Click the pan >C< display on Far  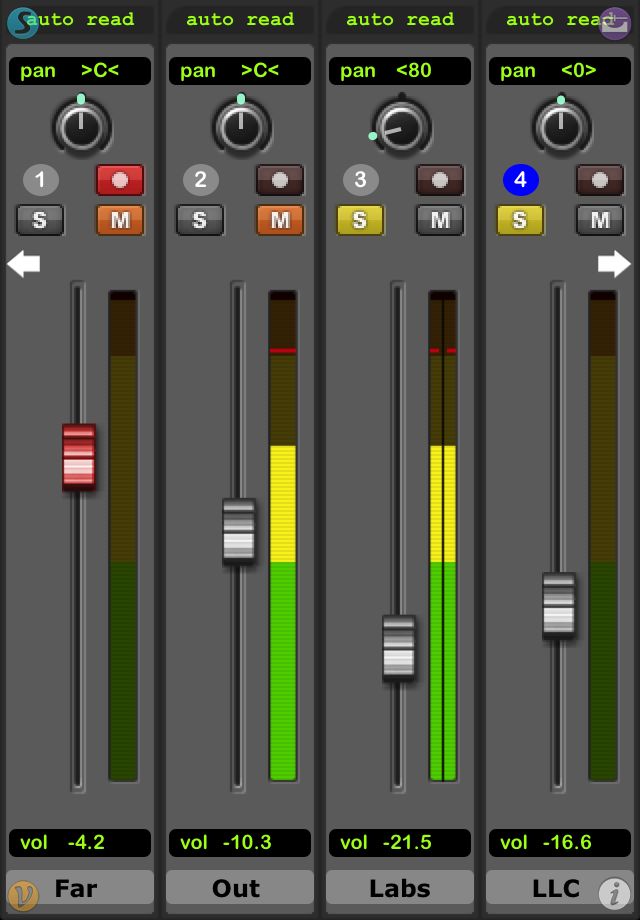(x=80, y=71)
